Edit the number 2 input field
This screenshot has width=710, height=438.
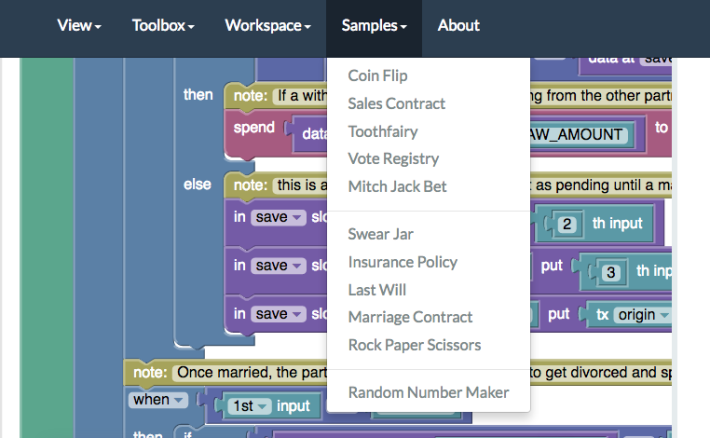(567, 224)
